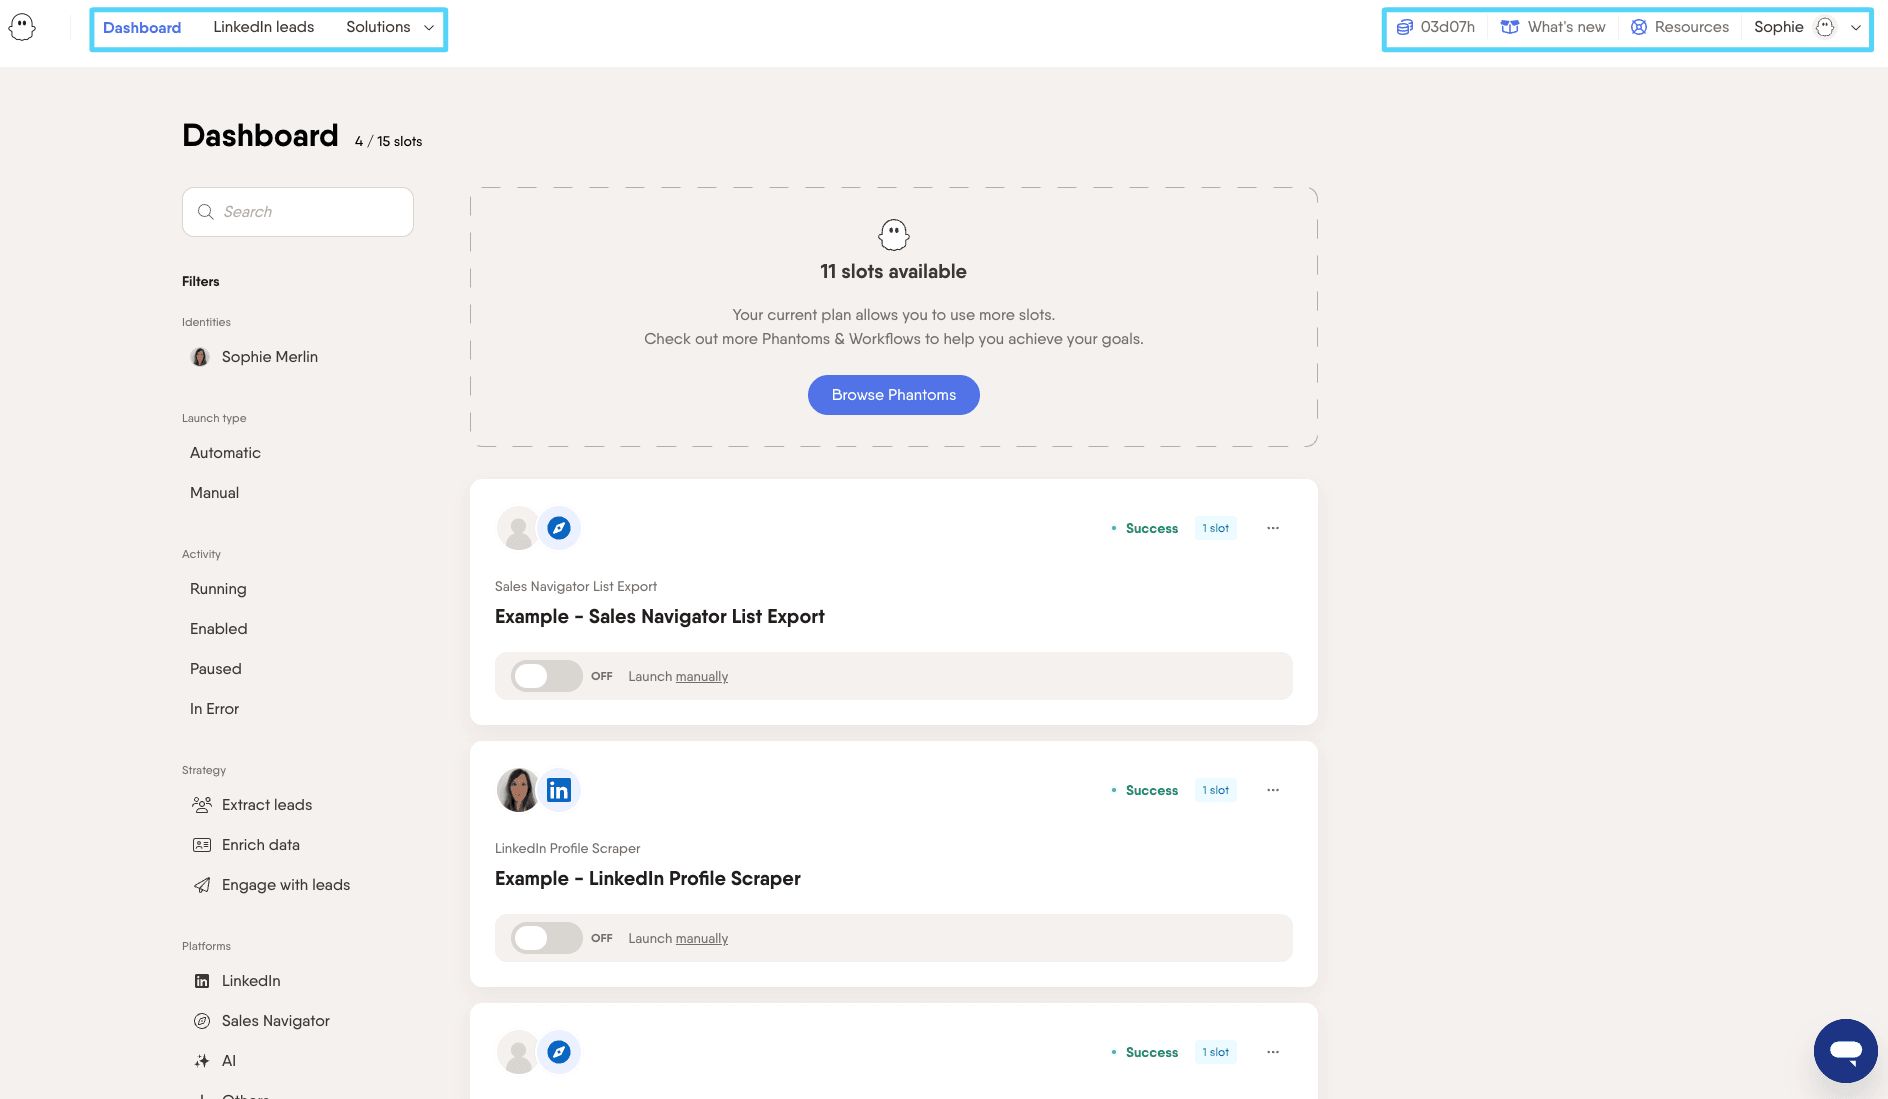Click the Browse Phantoms button
The width and height of the screenshot is (1888, 1099).
click(893, 395)
